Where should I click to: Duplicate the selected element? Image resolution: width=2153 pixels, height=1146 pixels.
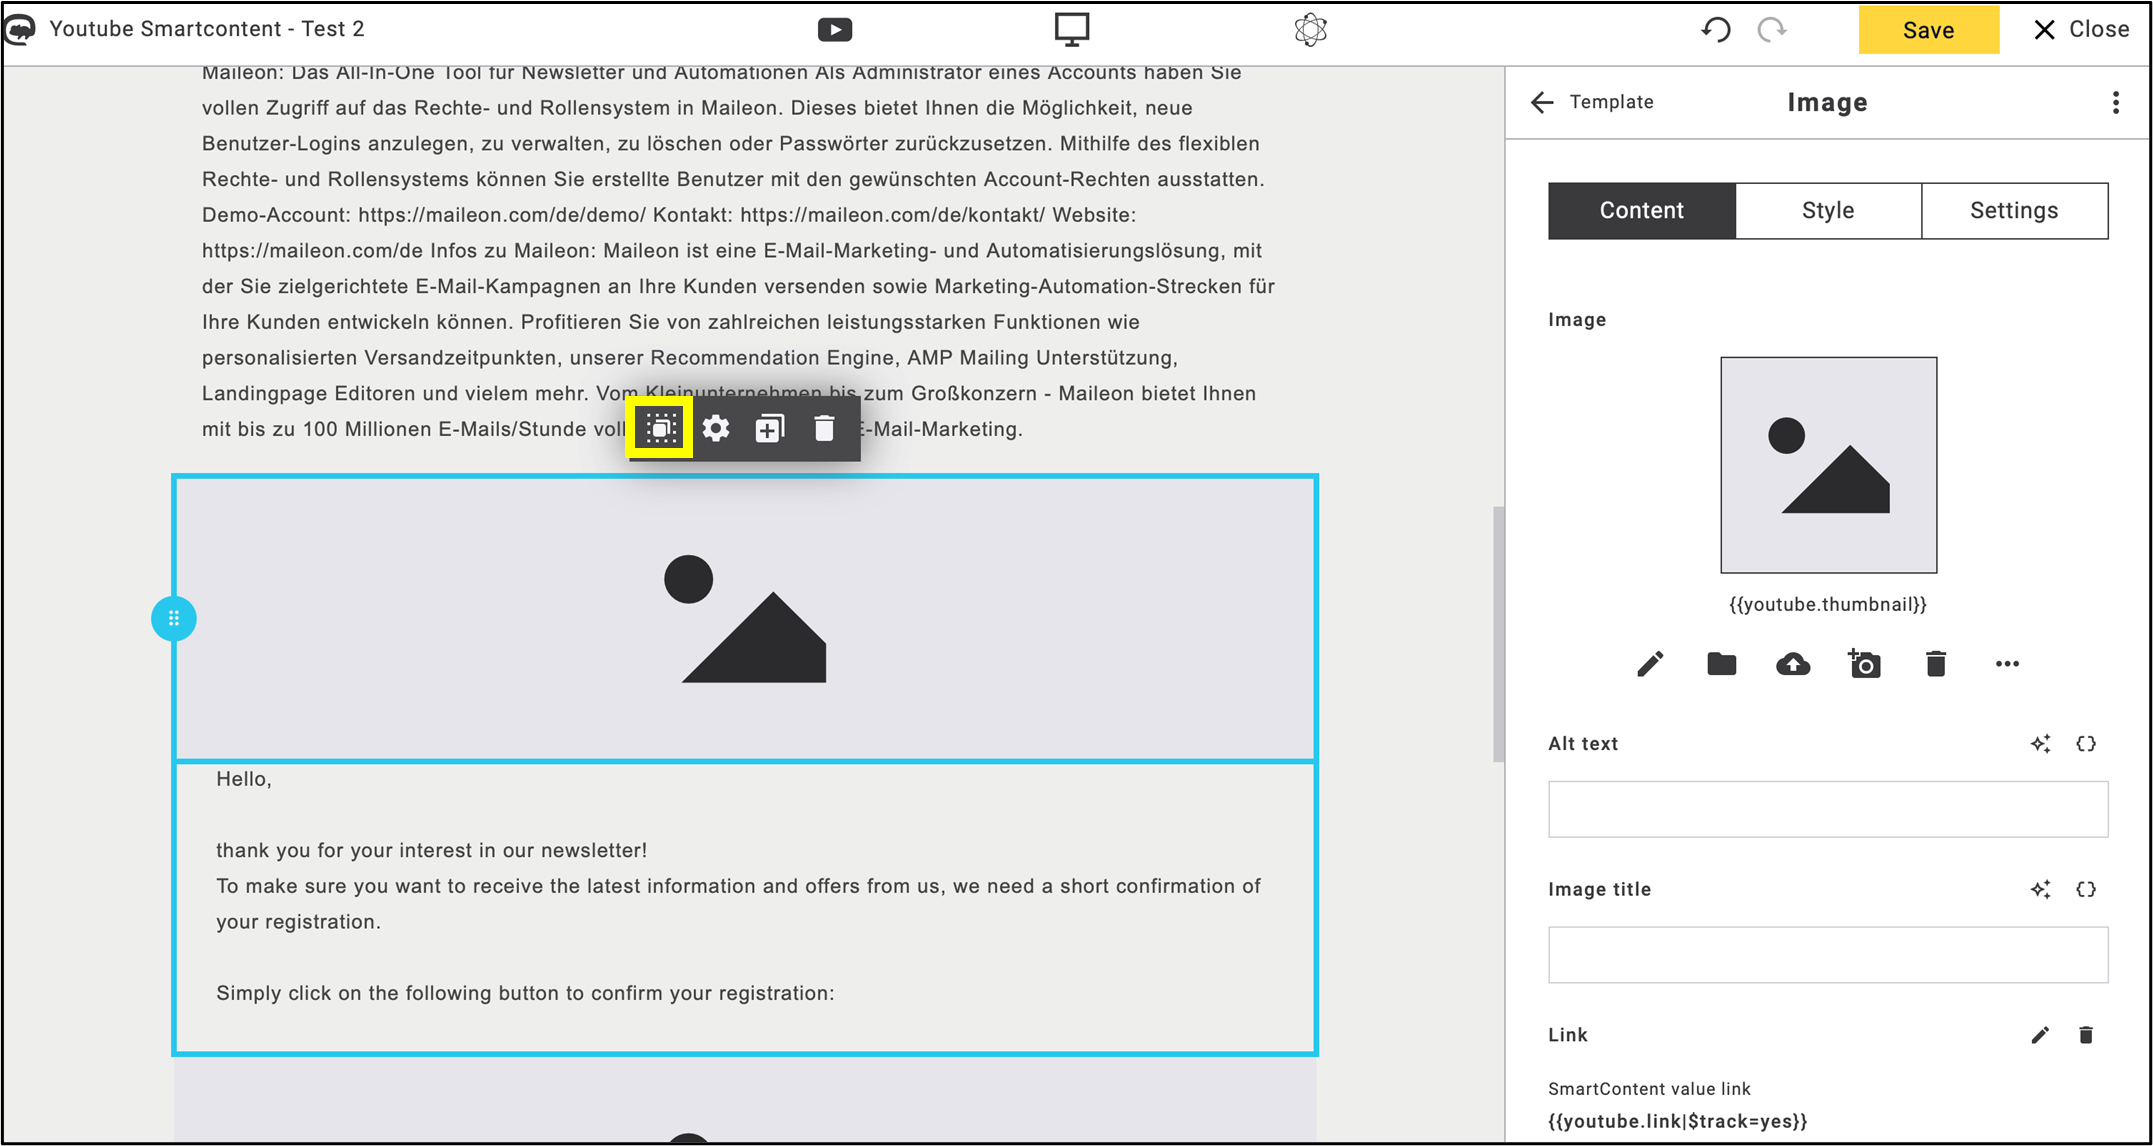click(x=769, y=429)
